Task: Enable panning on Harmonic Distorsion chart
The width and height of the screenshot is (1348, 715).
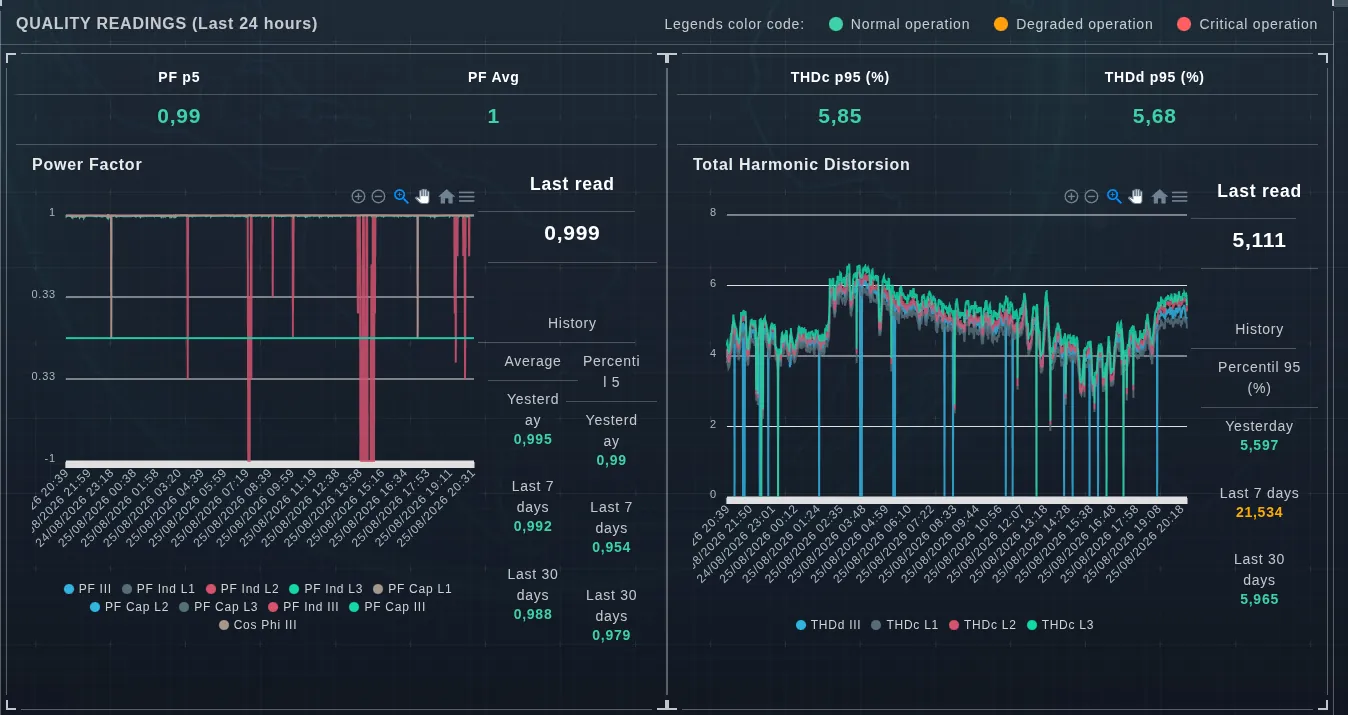Action: (1136, 197)
